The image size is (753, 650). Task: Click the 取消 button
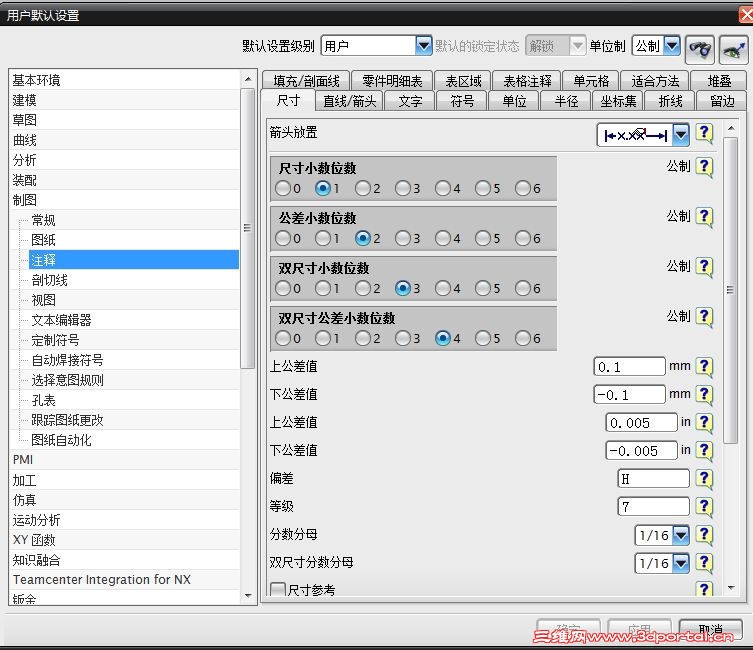(711, 628)
